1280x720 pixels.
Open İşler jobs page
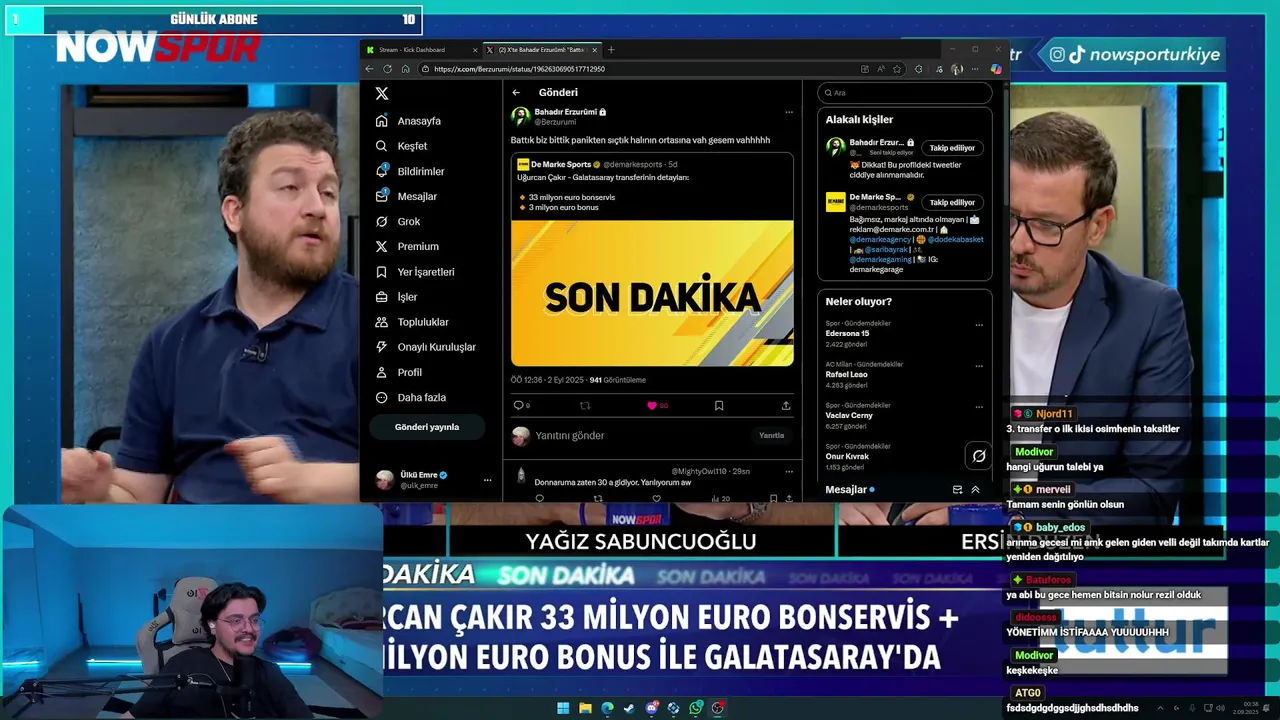coord(396,297)
